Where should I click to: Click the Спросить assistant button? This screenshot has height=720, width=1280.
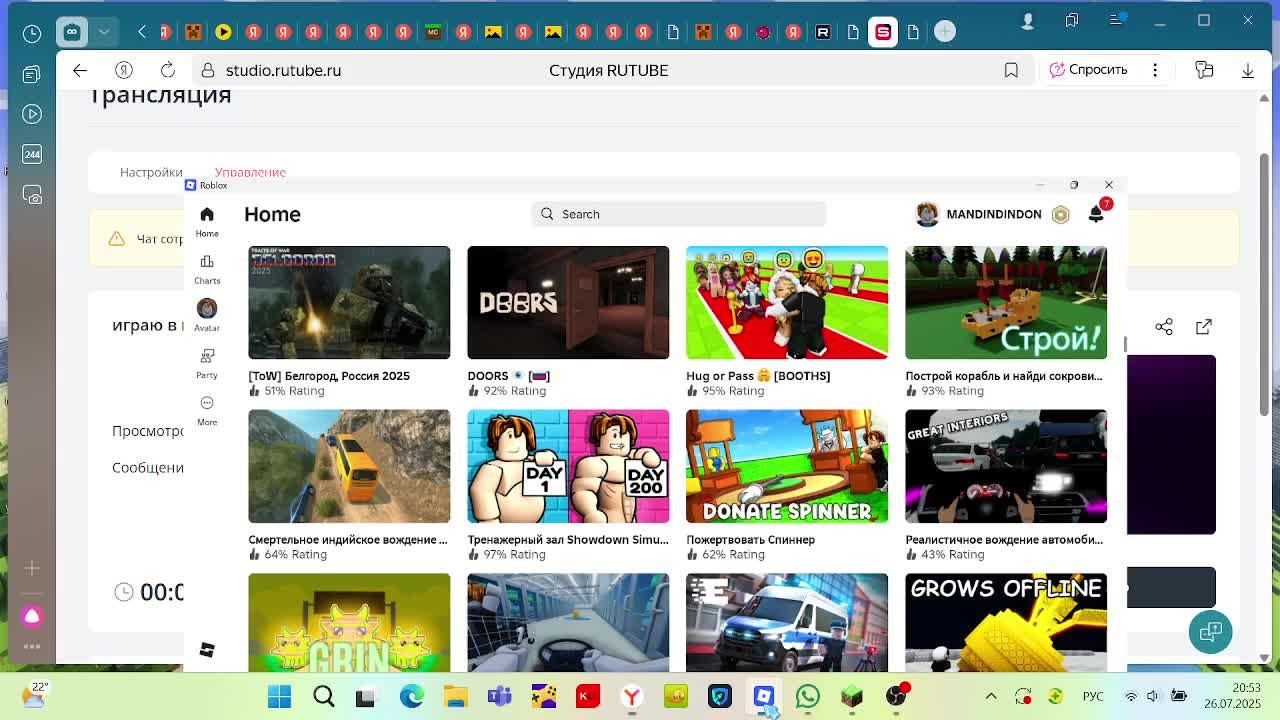[x=1088, y=70]
